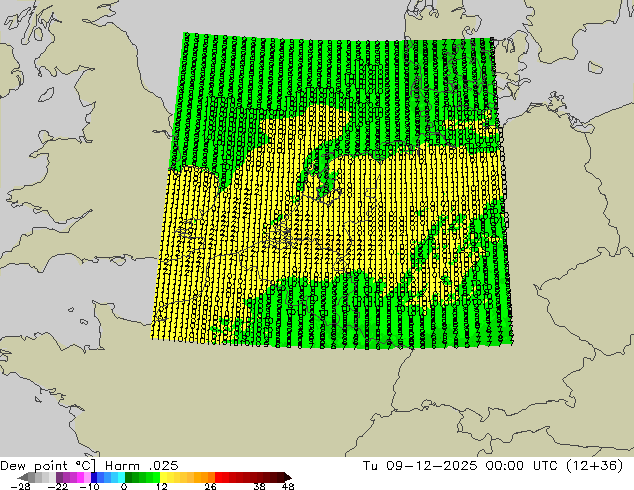Click the '0' legend value
The height and width of the screenshot is (490, 634).
124,486
